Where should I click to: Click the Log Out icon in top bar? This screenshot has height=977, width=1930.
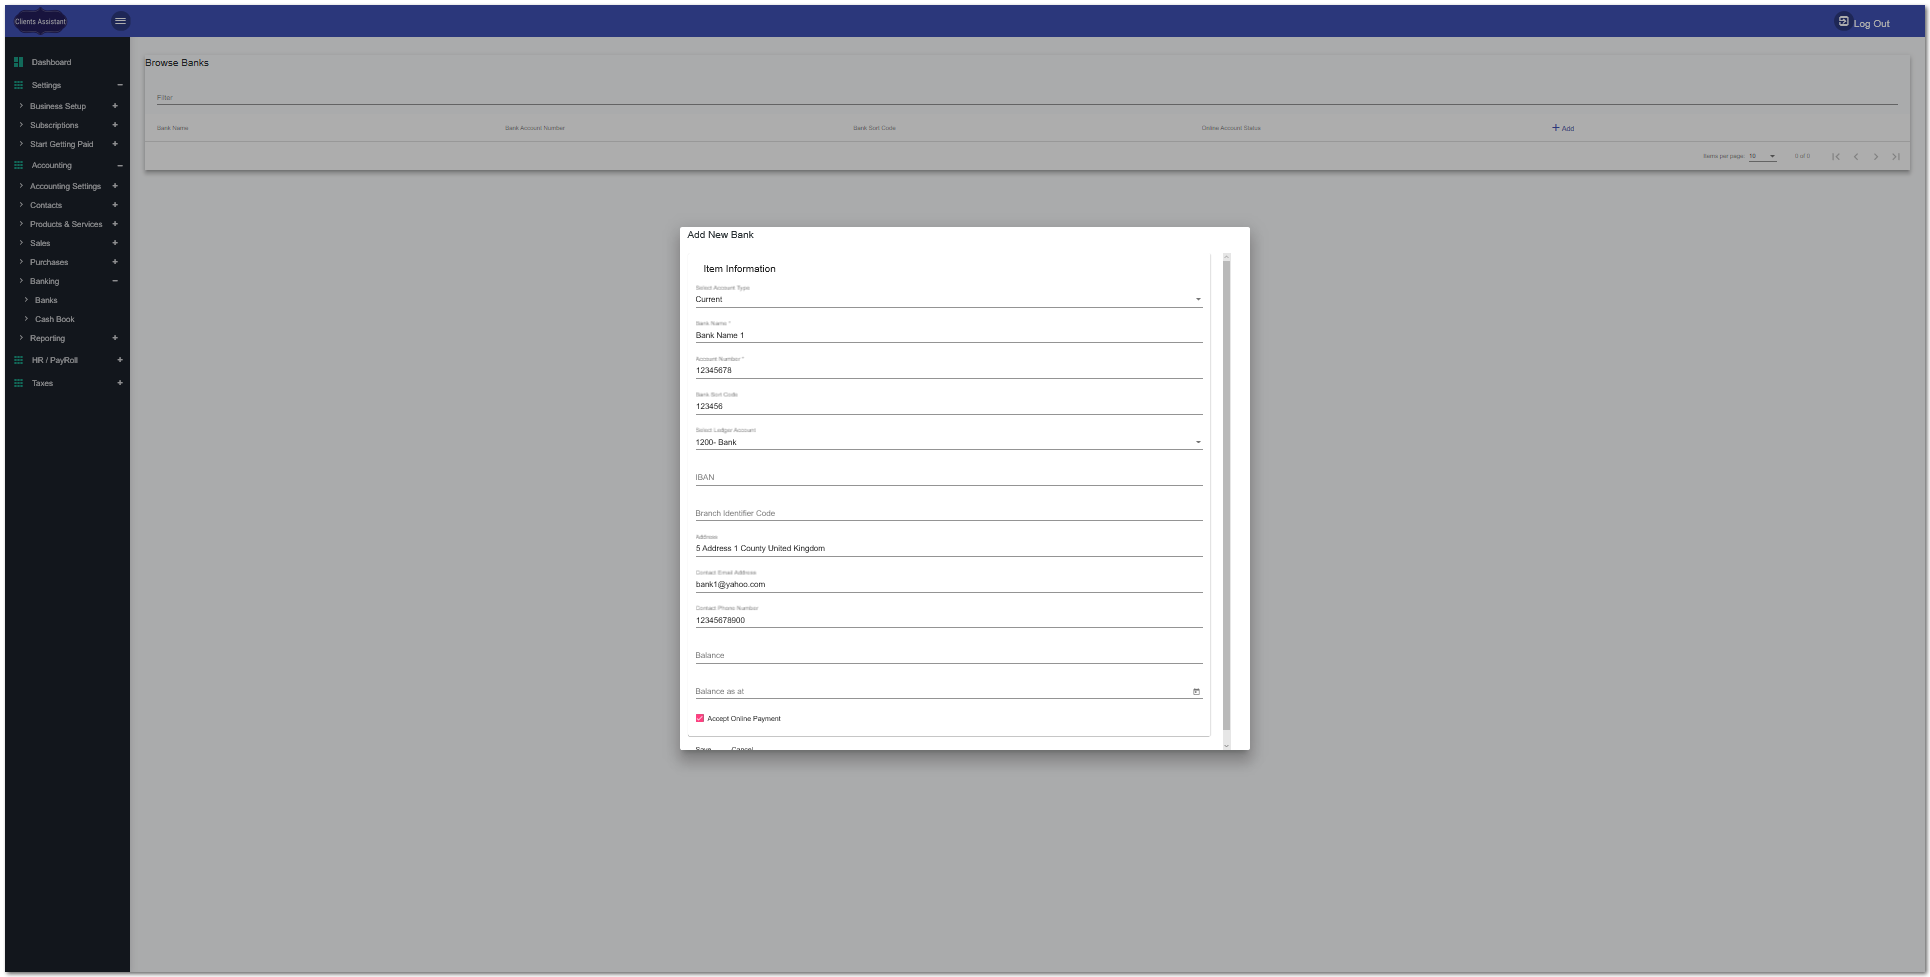(1842, 20)
